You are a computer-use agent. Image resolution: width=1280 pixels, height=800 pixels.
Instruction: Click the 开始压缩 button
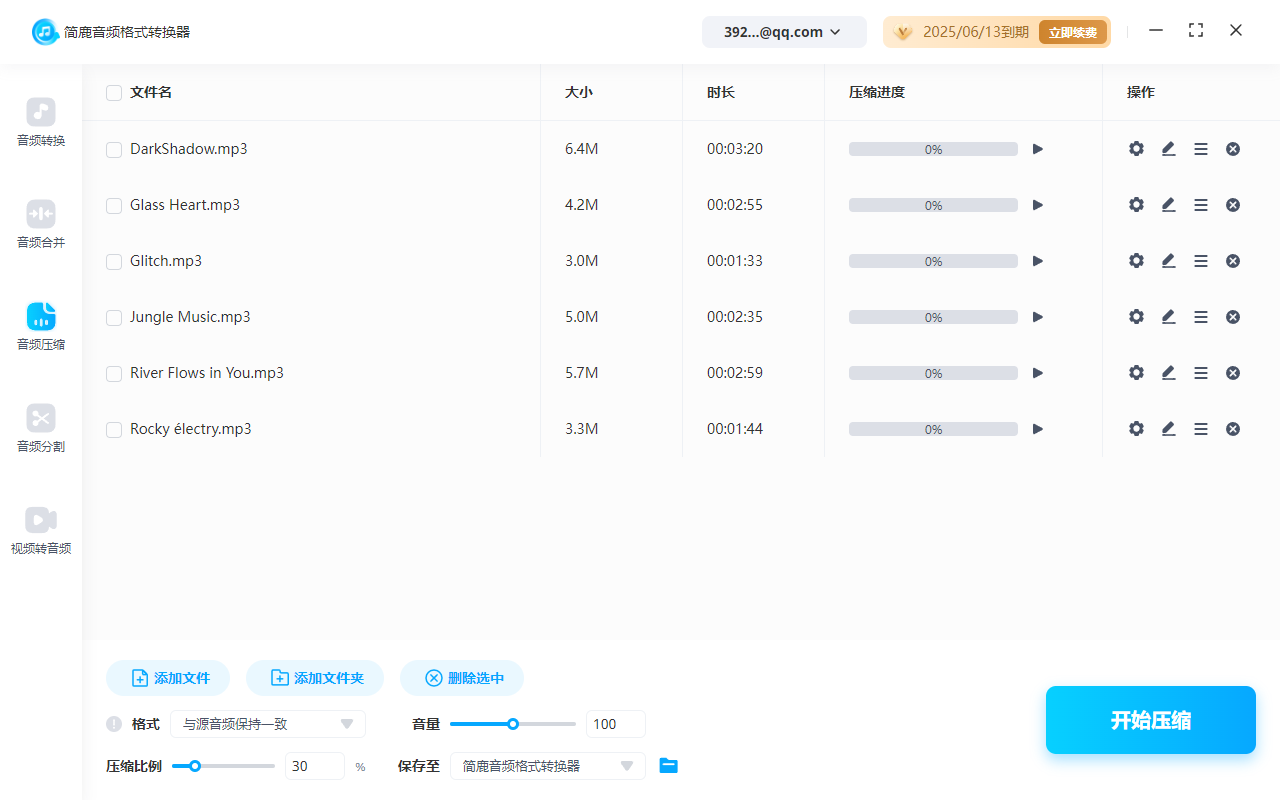1150,720
